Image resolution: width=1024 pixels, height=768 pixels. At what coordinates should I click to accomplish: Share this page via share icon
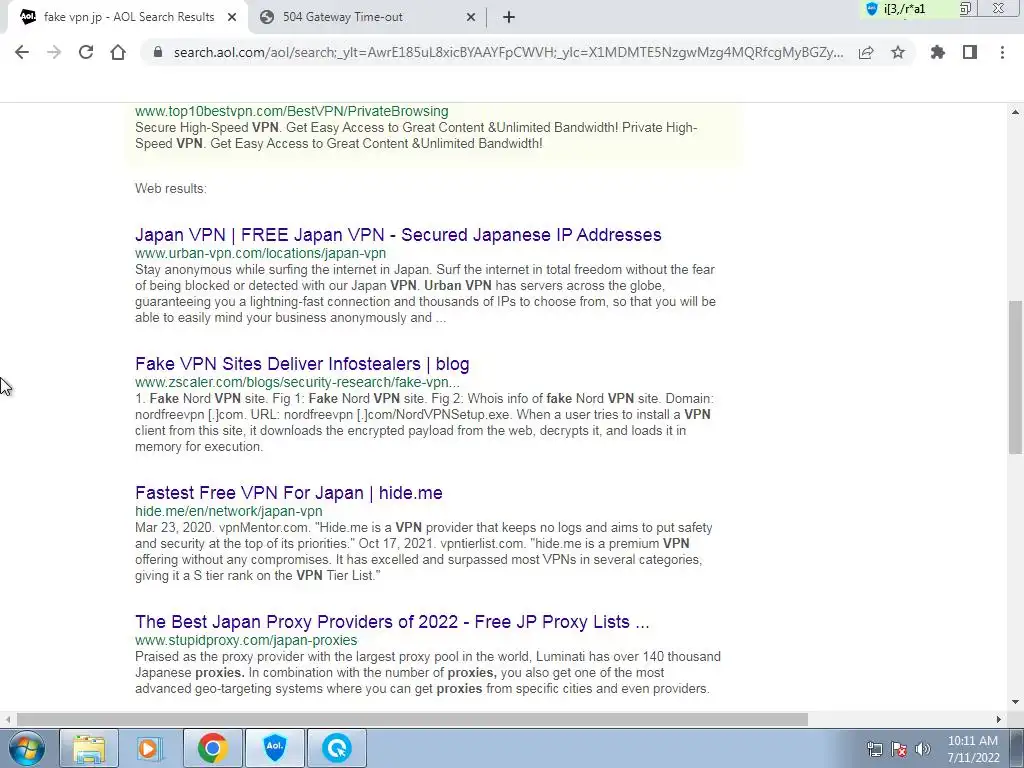point(866,52)
